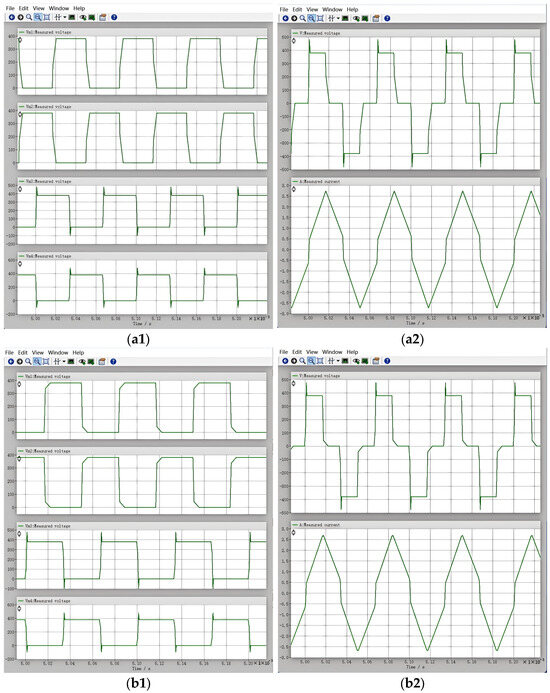Click the A: Measured current plot in scope (a2)
550x693 pixels.
(x=416, y=249)
